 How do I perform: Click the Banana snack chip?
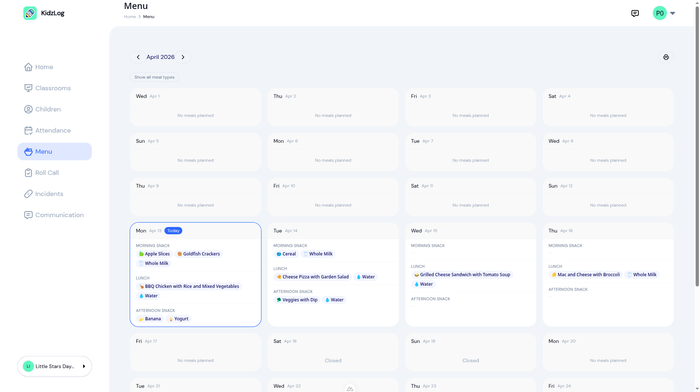coord(150,319)
